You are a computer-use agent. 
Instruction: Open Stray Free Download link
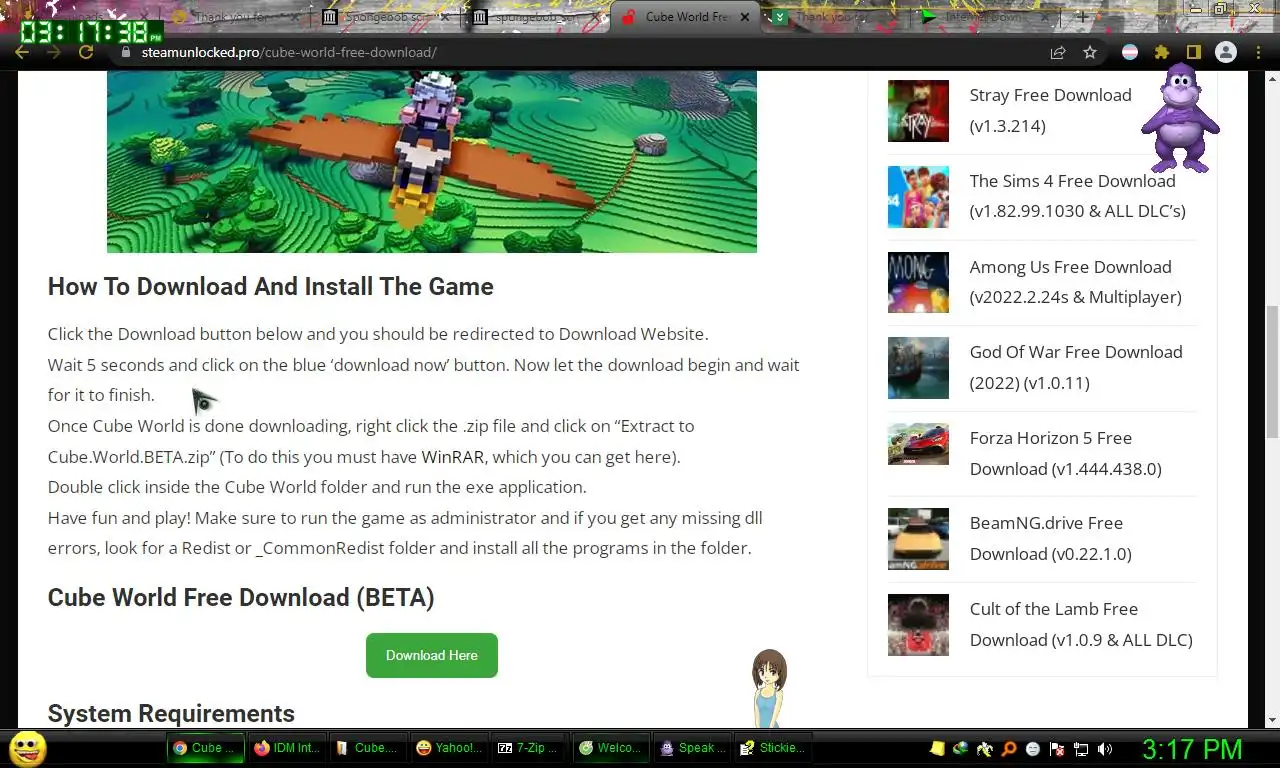[x=1050, y=110]
